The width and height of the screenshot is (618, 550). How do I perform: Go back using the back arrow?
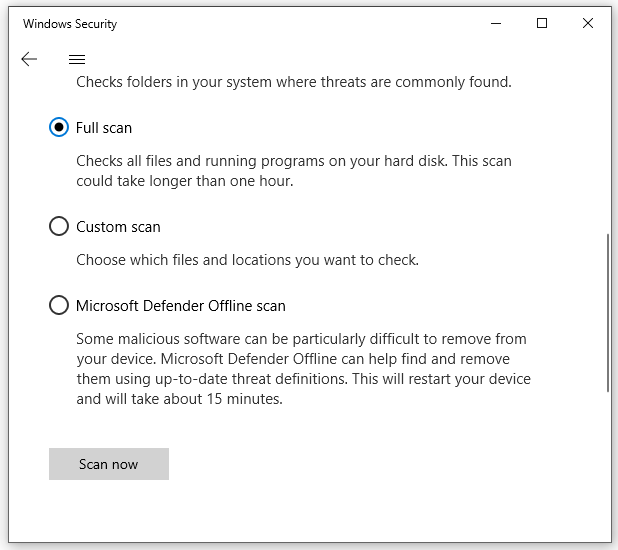[29, 60]
